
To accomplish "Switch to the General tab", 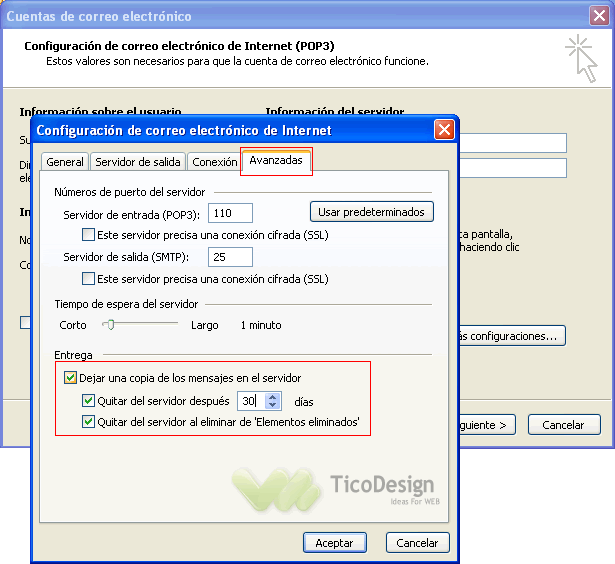I will pos(65,162).
